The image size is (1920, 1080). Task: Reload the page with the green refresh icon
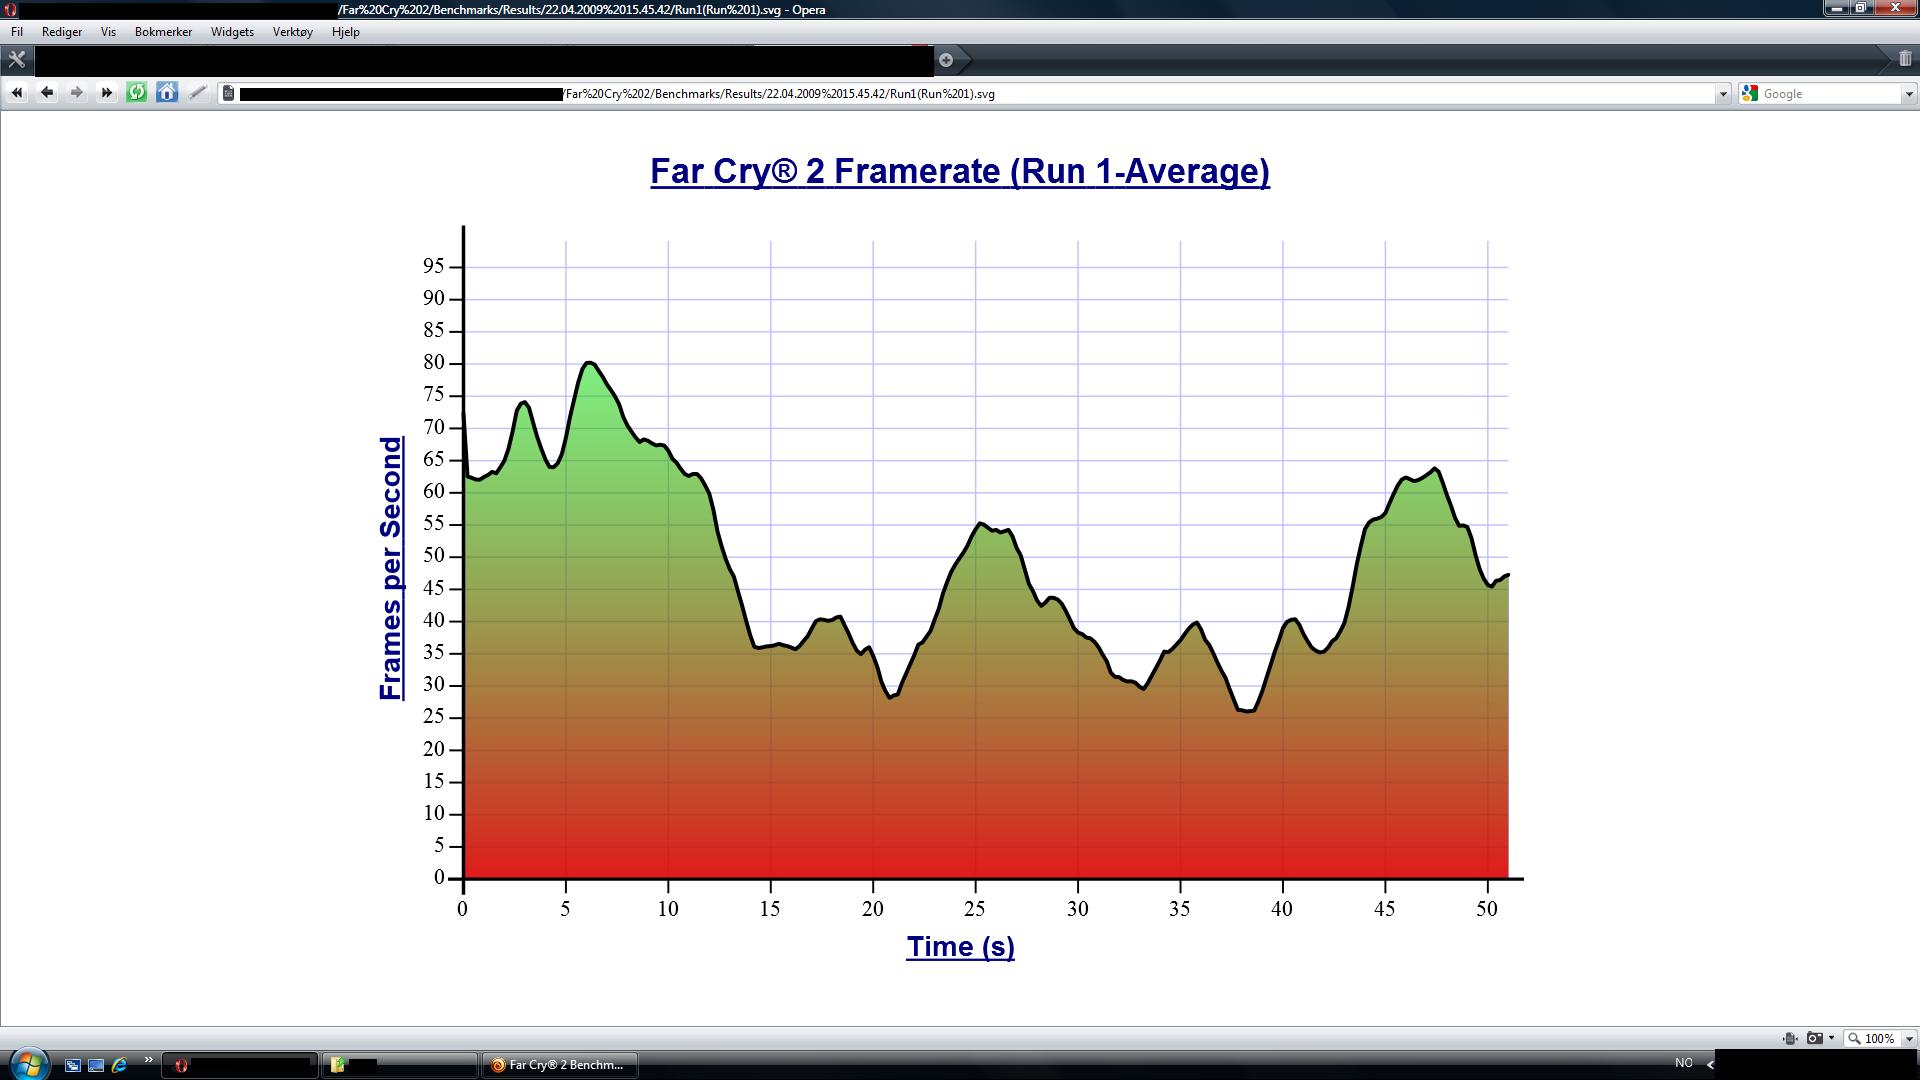pyautogui.click(x=137, y=93)
